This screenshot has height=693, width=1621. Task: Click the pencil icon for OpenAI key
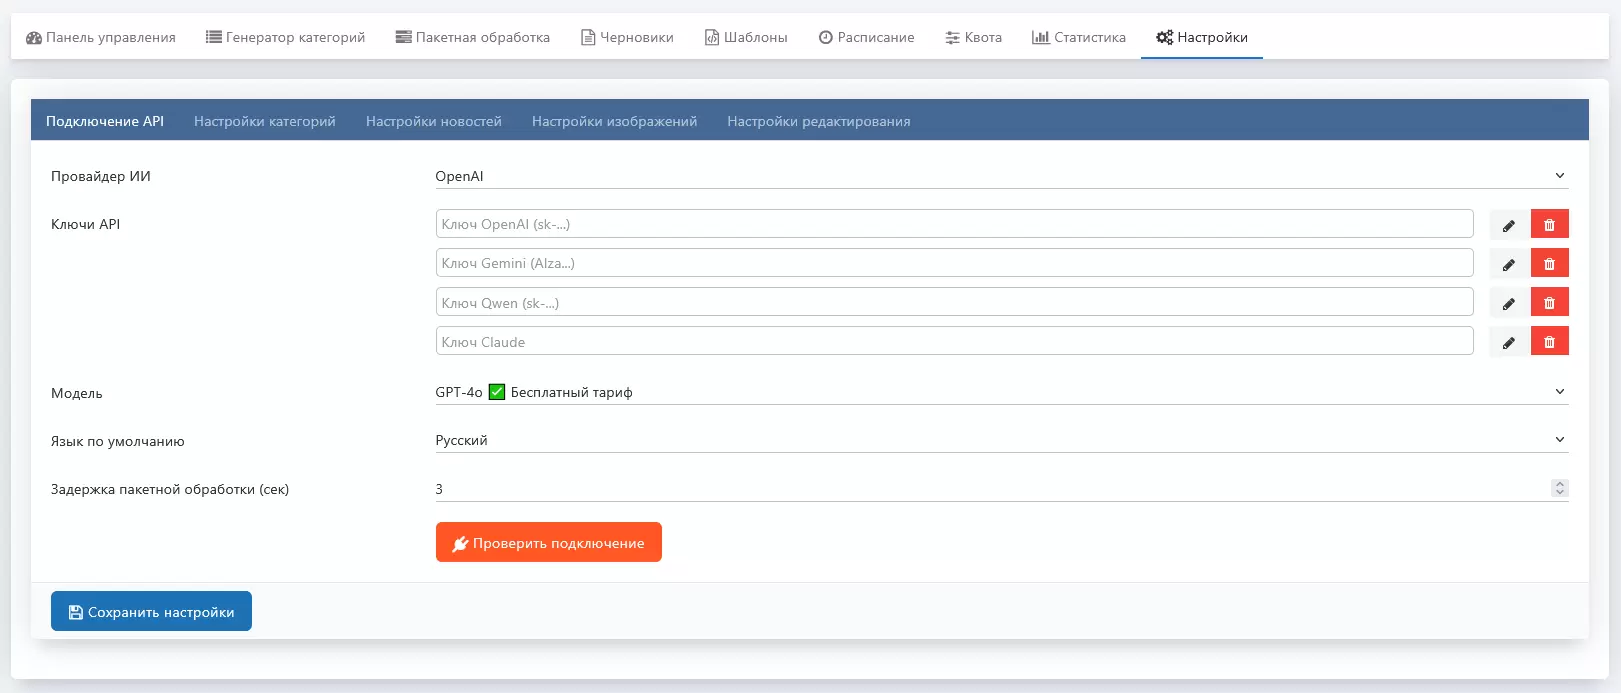[x=1508, y=225]
